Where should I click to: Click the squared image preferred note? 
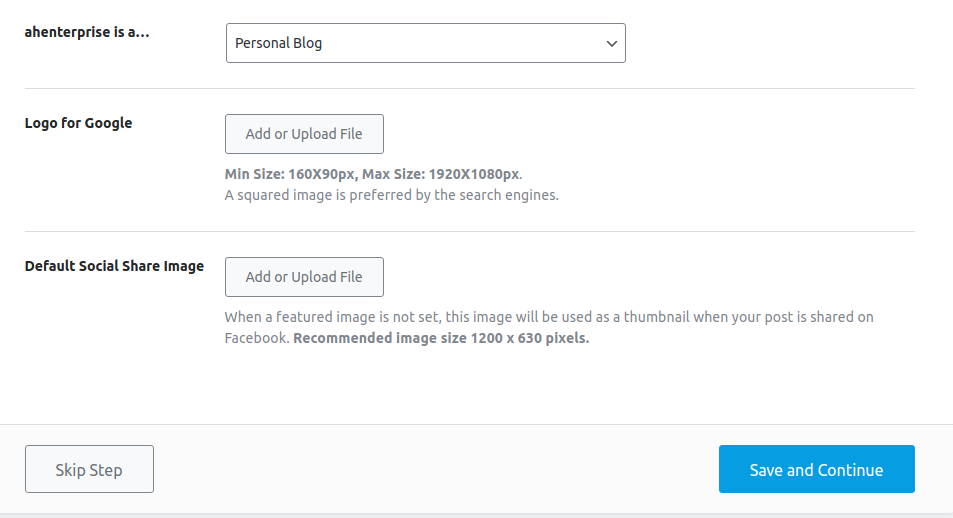(391, 195)
